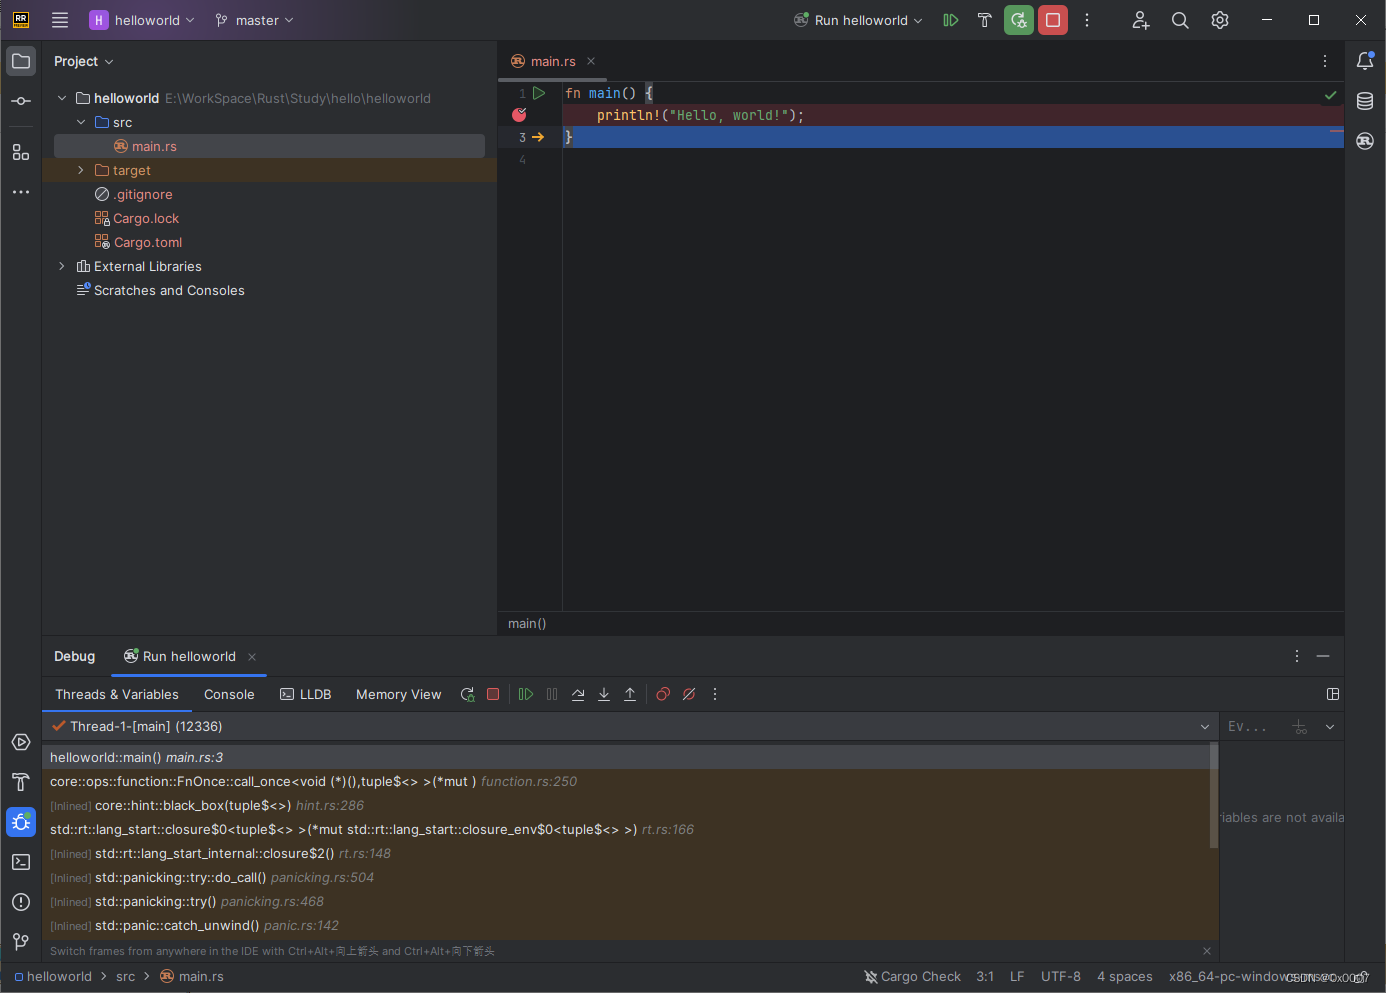
Task: Expand the External Libraries node
Action: [x=62, y=266]
